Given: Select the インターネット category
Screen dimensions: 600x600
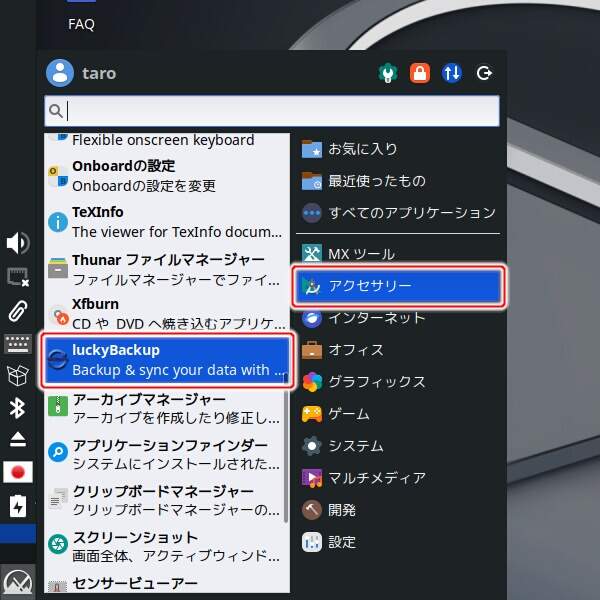Looking at the screenshot, I should coord(398,318).
